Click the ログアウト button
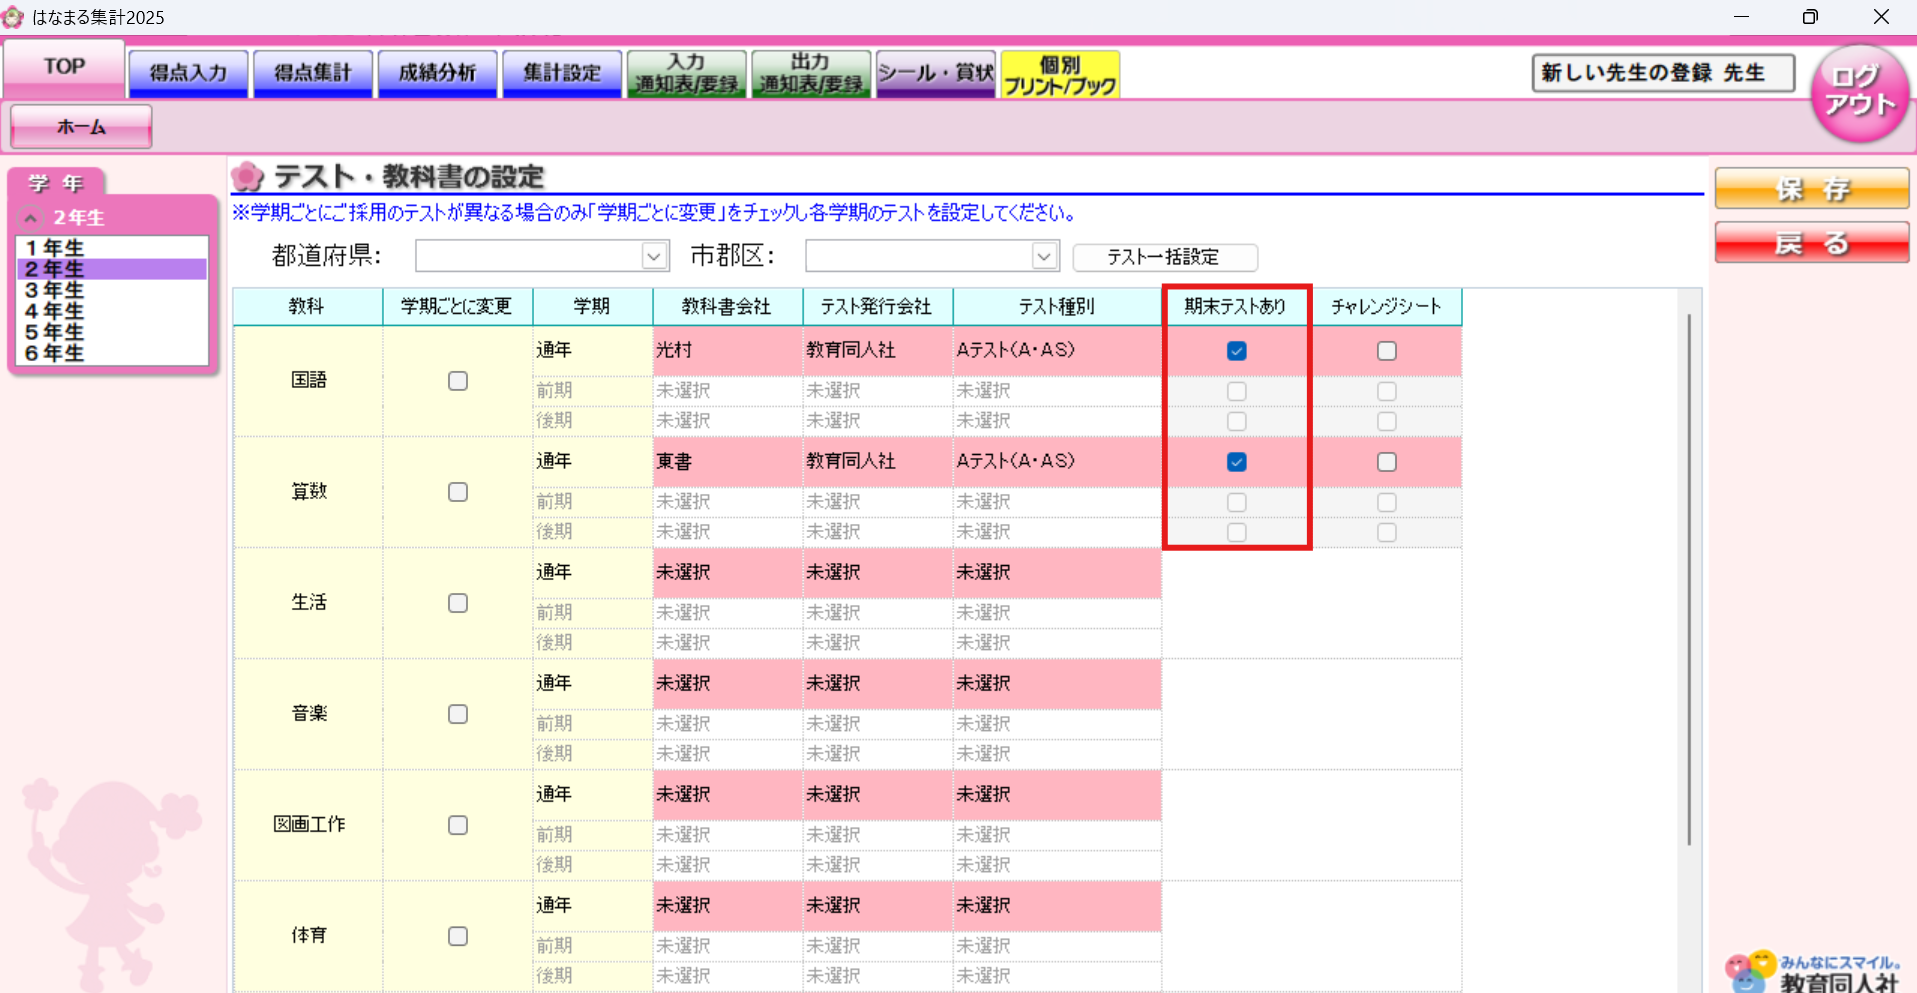Viewport: 1917px width, 993px height. tap(1856, 93)
